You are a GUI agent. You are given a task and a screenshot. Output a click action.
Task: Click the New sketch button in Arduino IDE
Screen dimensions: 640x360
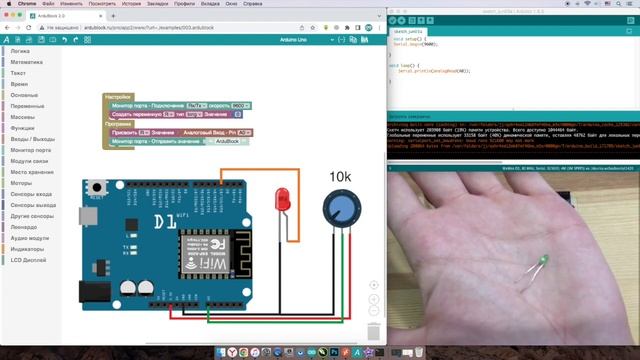tap(412, 20)
